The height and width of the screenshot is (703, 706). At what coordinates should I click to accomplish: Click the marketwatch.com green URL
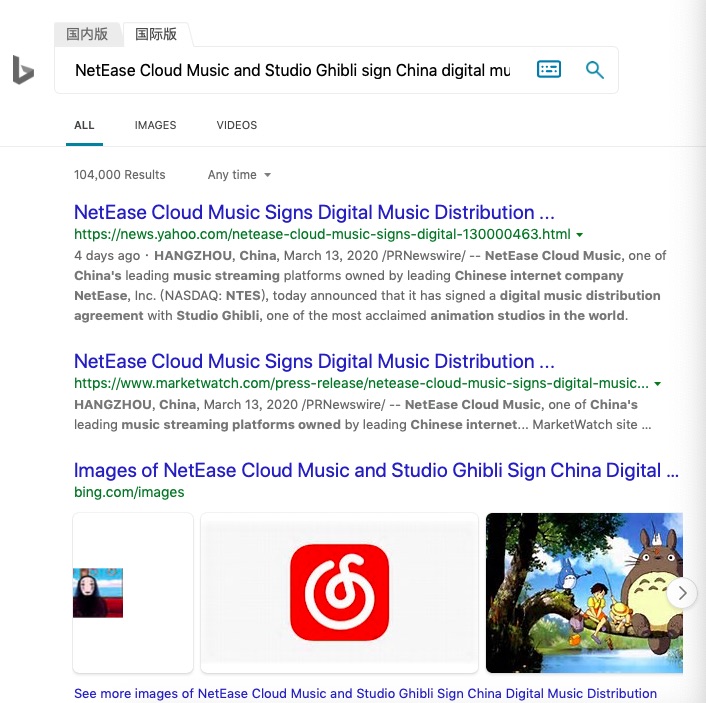[x=362, y=383]
